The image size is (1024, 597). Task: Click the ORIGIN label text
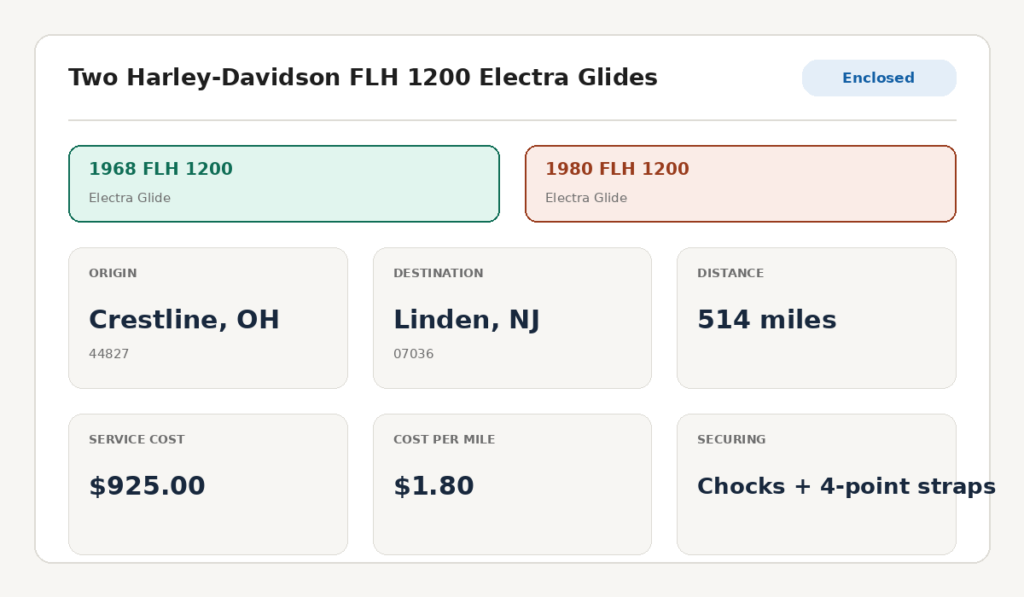pyautogui.click(x=113, y=273)
